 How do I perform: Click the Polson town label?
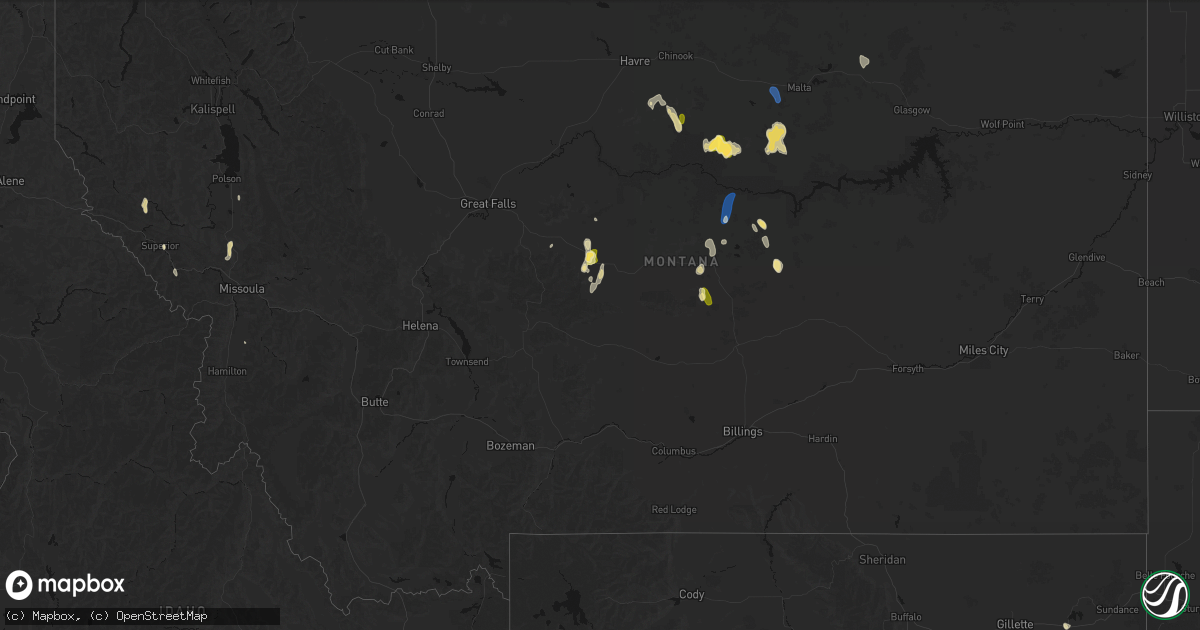click(x=227, y=179)
